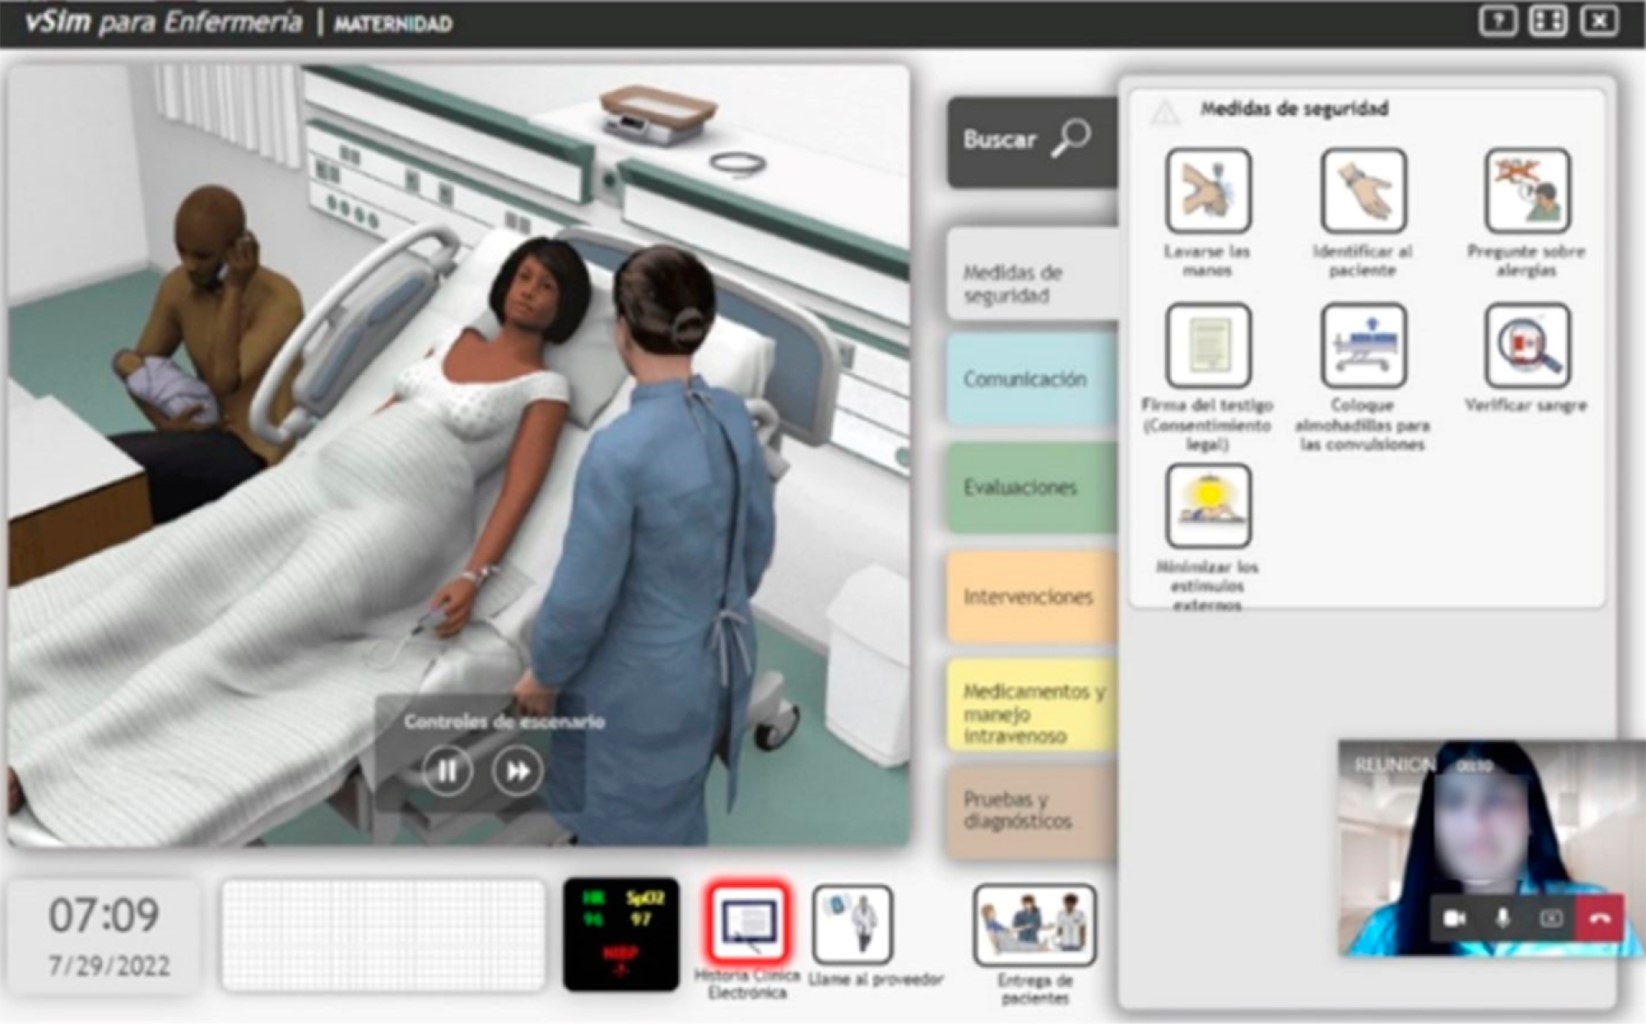
Task: Open Historia Clínica Electrónica
Action: pos(748,923)
